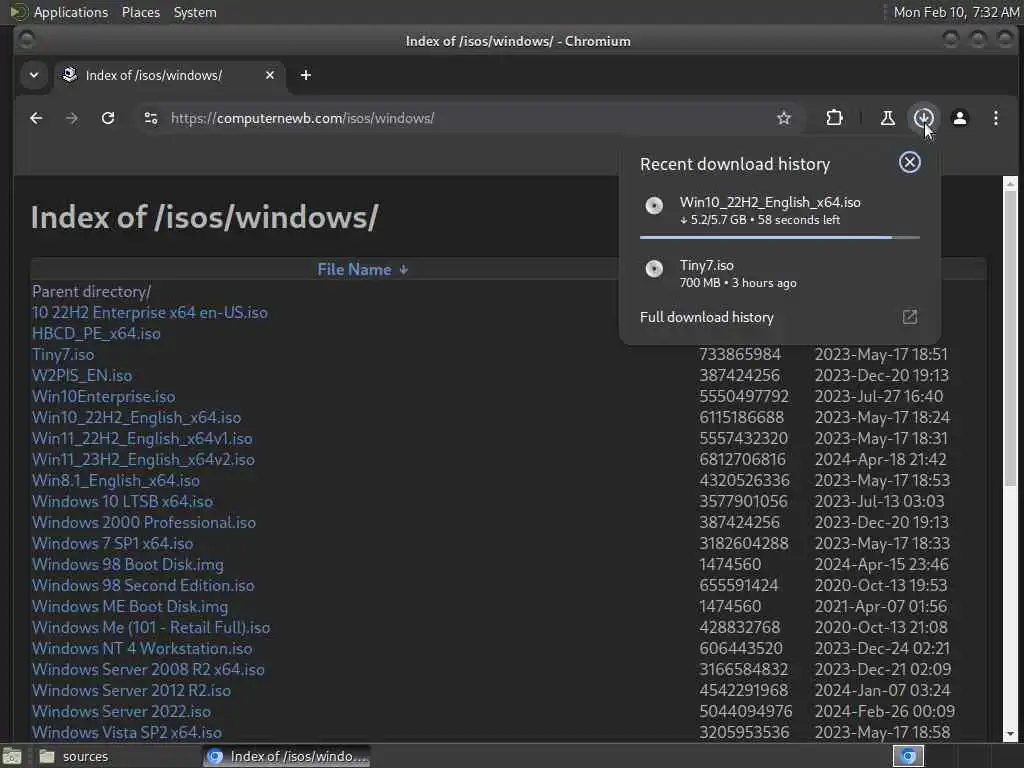This screenshot has height=768, width=1024.
Task: Click the workspace switcher in bottom panel
Action: pos(908,756)
